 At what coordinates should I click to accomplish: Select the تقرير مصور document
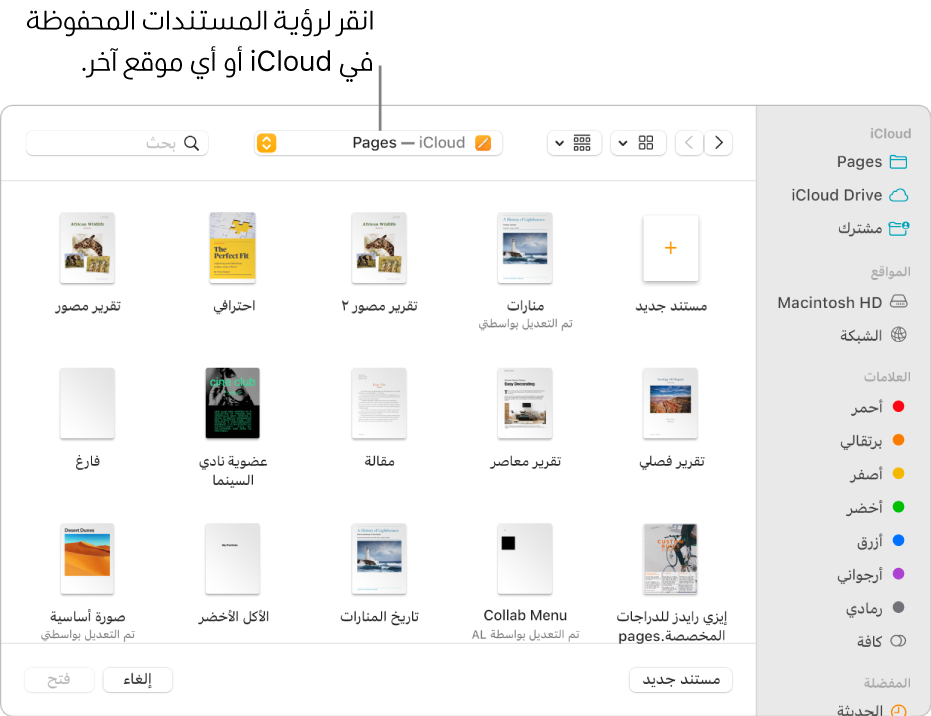[x=87, y=248]
